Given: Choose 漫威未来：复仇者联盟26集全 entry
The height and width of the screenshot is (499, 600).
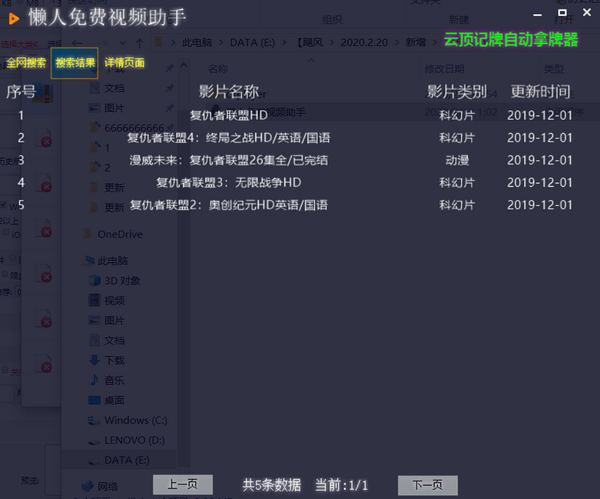Looking at the screenshot, I should (229, 160).
